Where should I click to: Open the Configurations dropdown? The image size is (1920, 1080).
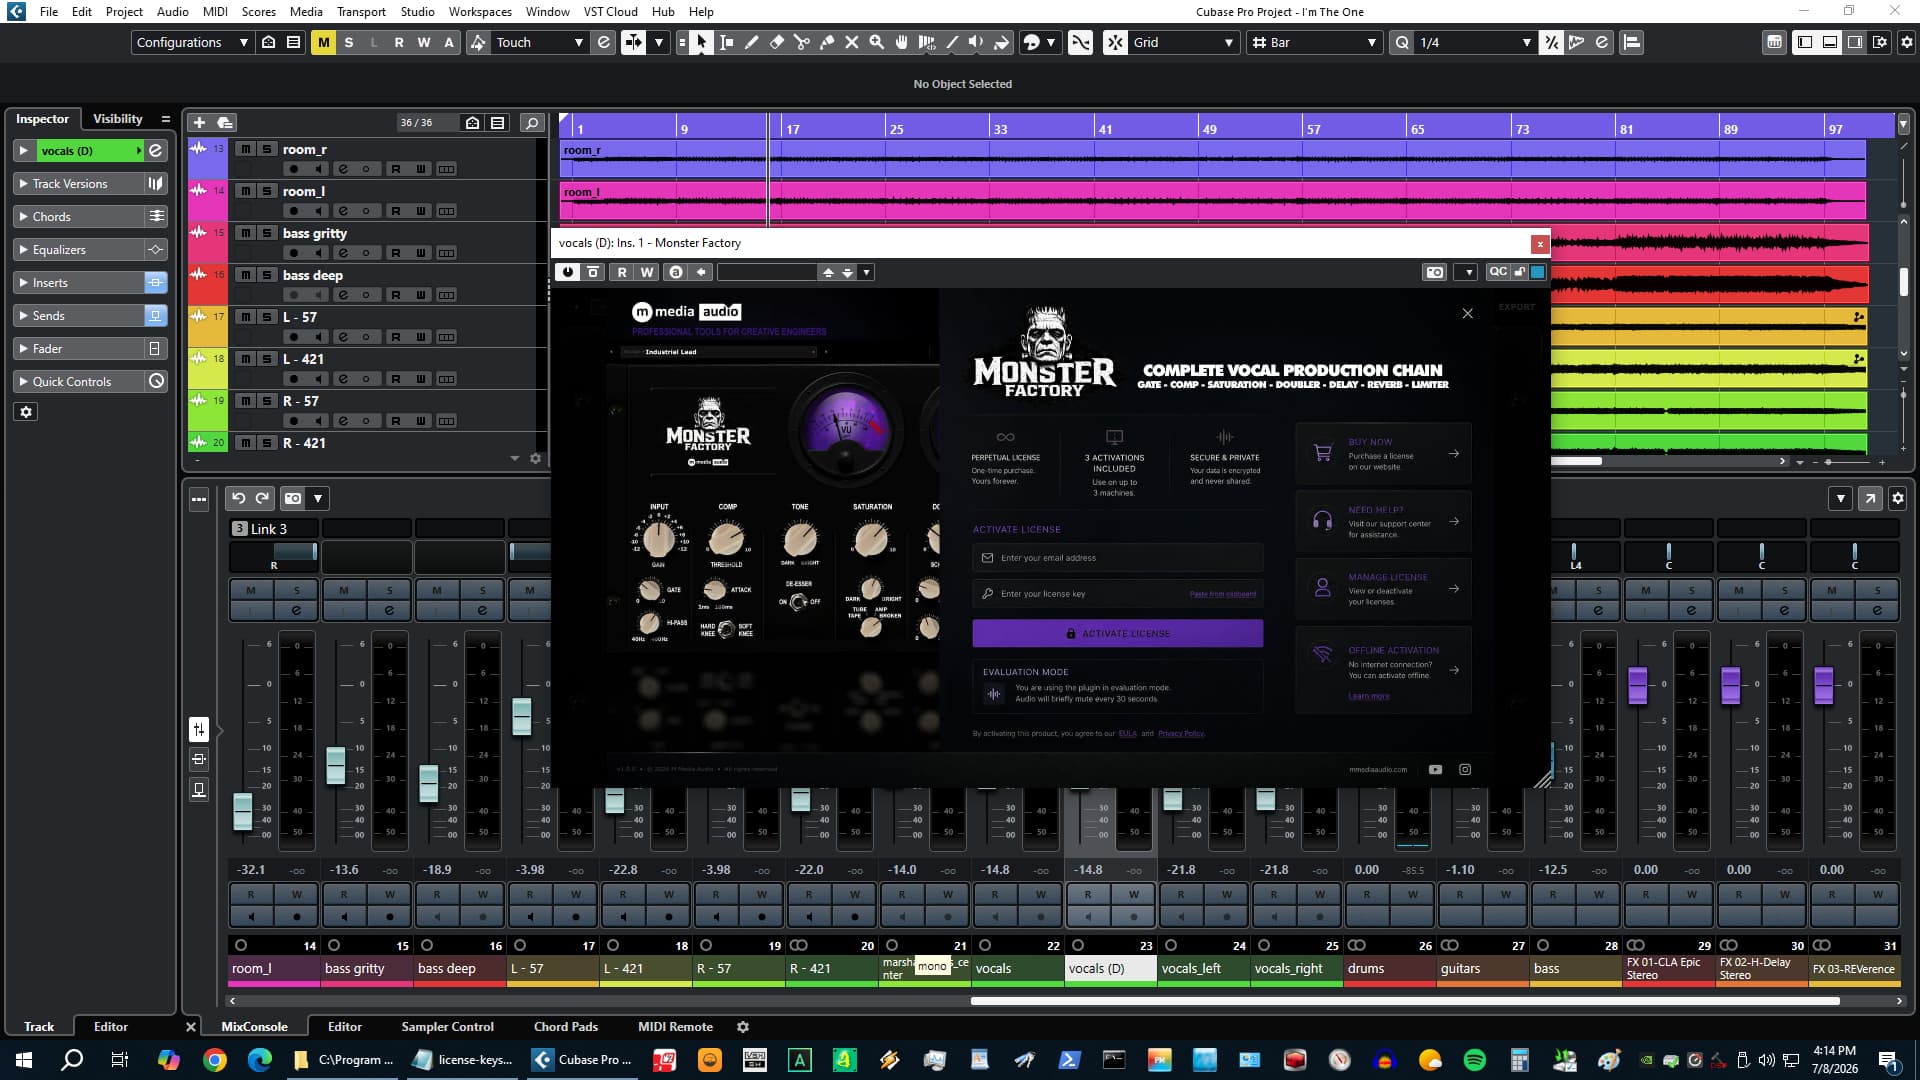(192, 42)
